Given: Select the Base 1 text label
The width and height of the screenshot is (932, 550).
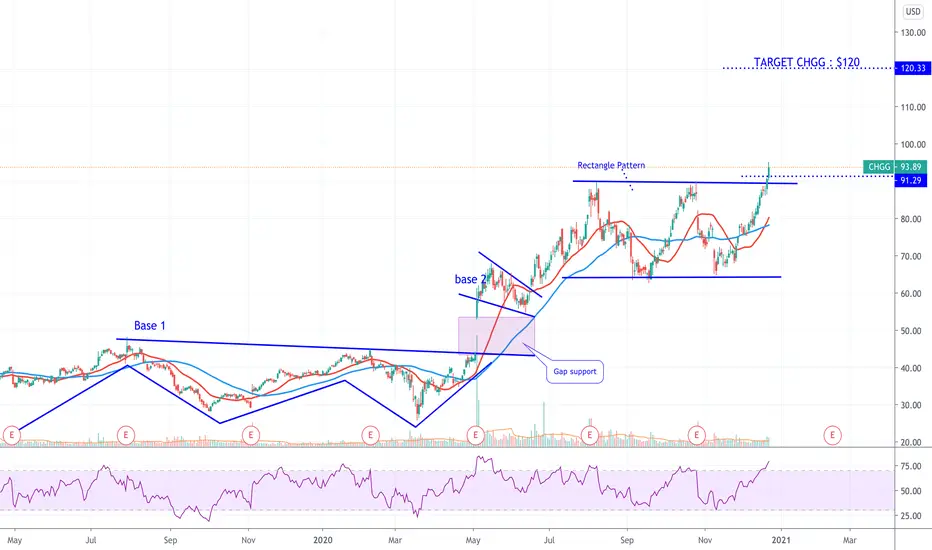Looking at the screenshot, I should [x=150, y=325].
